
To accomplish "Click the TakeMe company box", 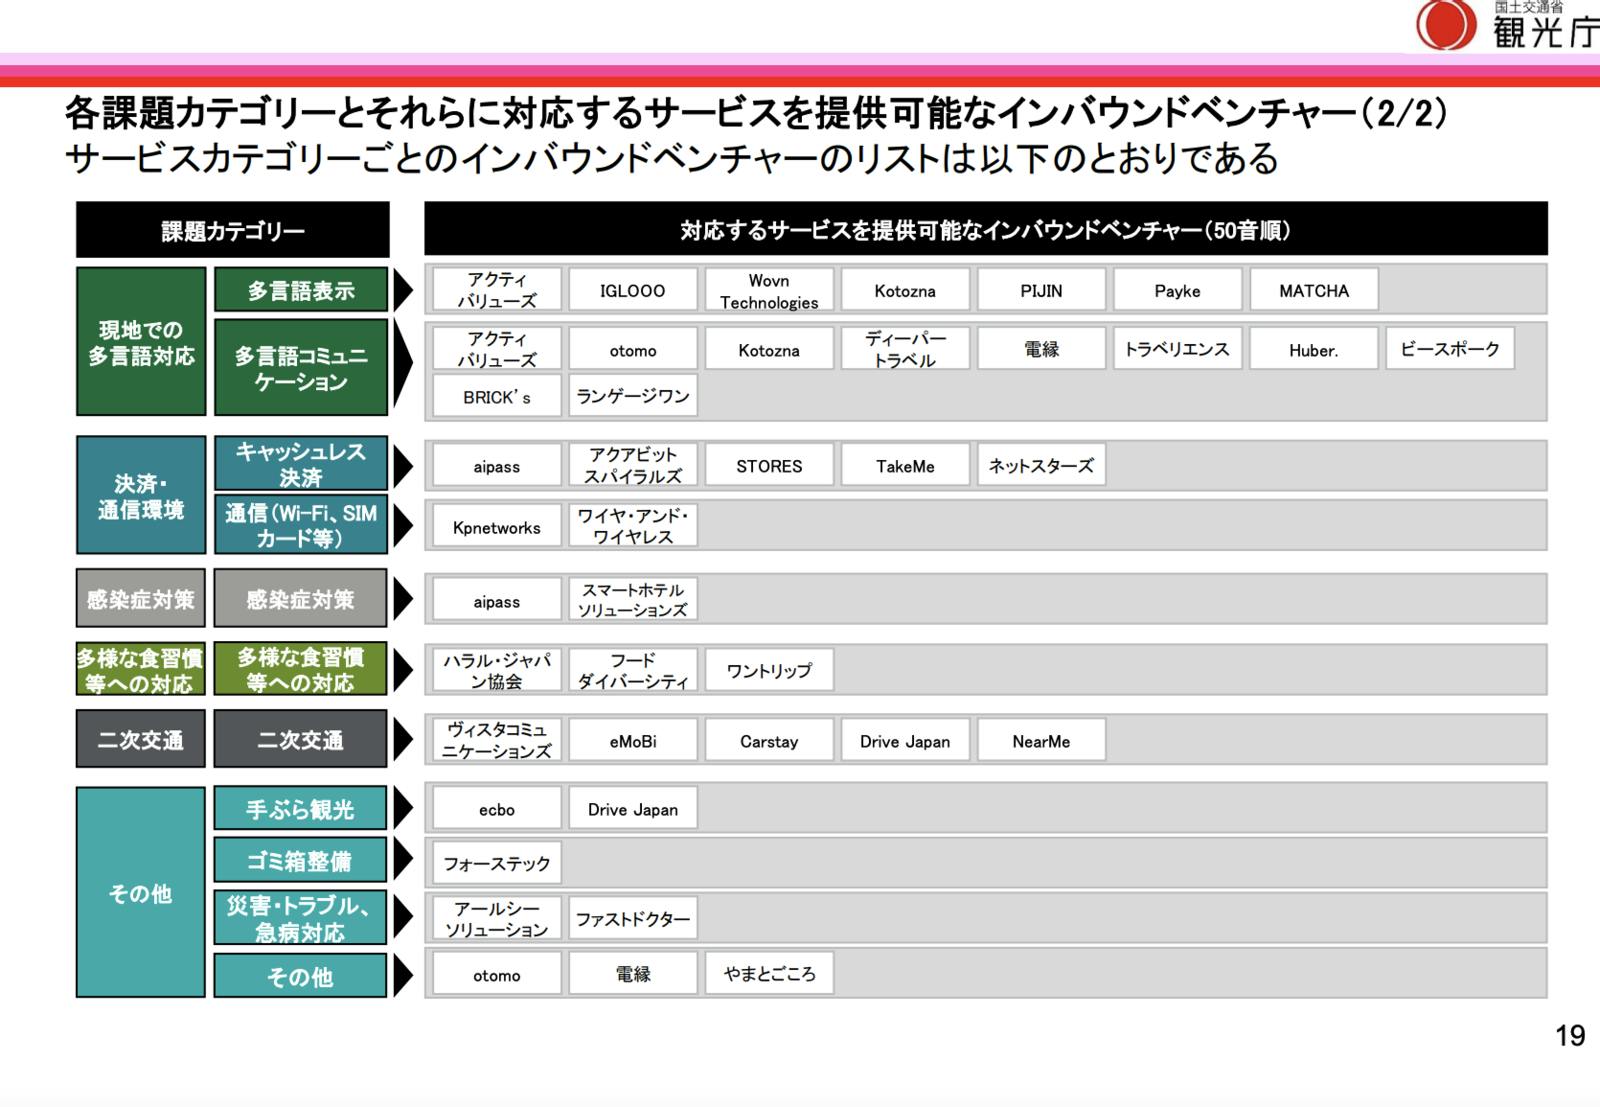I will (905, 465).
